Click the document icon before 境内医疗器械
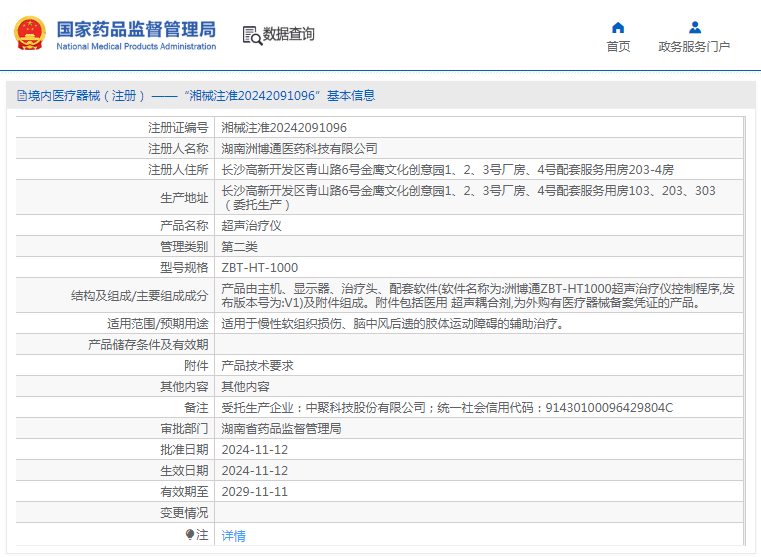 tap(22, 96)
